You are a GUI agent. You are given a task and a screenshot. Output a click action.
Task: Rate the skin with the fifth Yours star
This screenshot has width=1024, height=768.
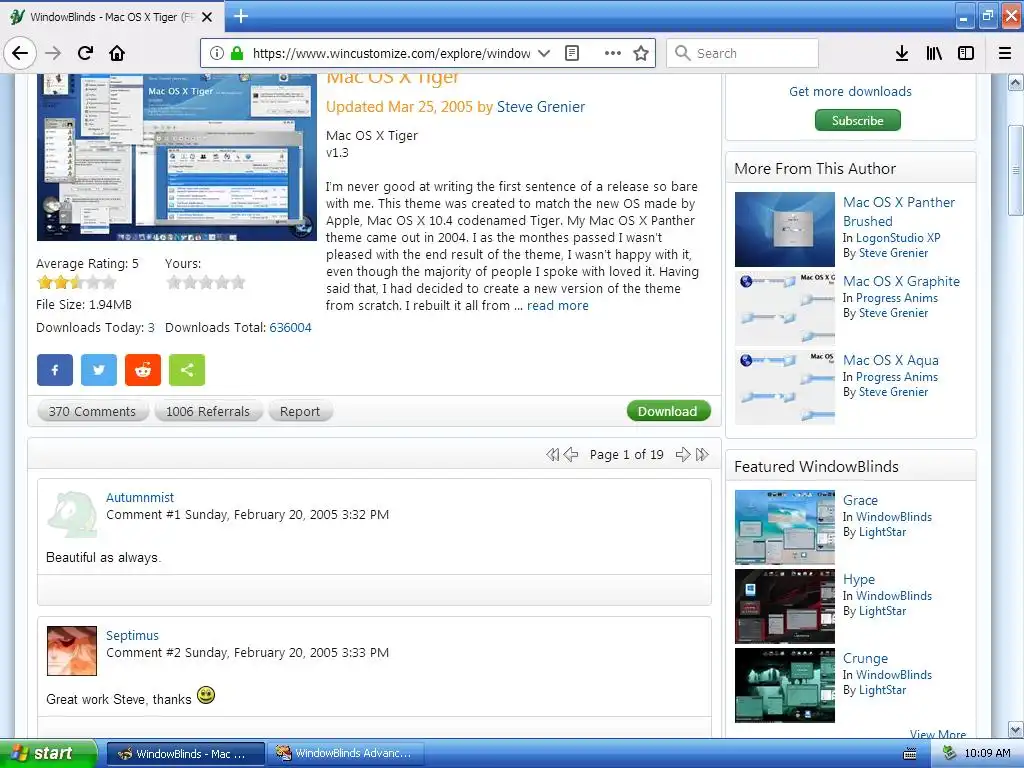tap(238, 282)
